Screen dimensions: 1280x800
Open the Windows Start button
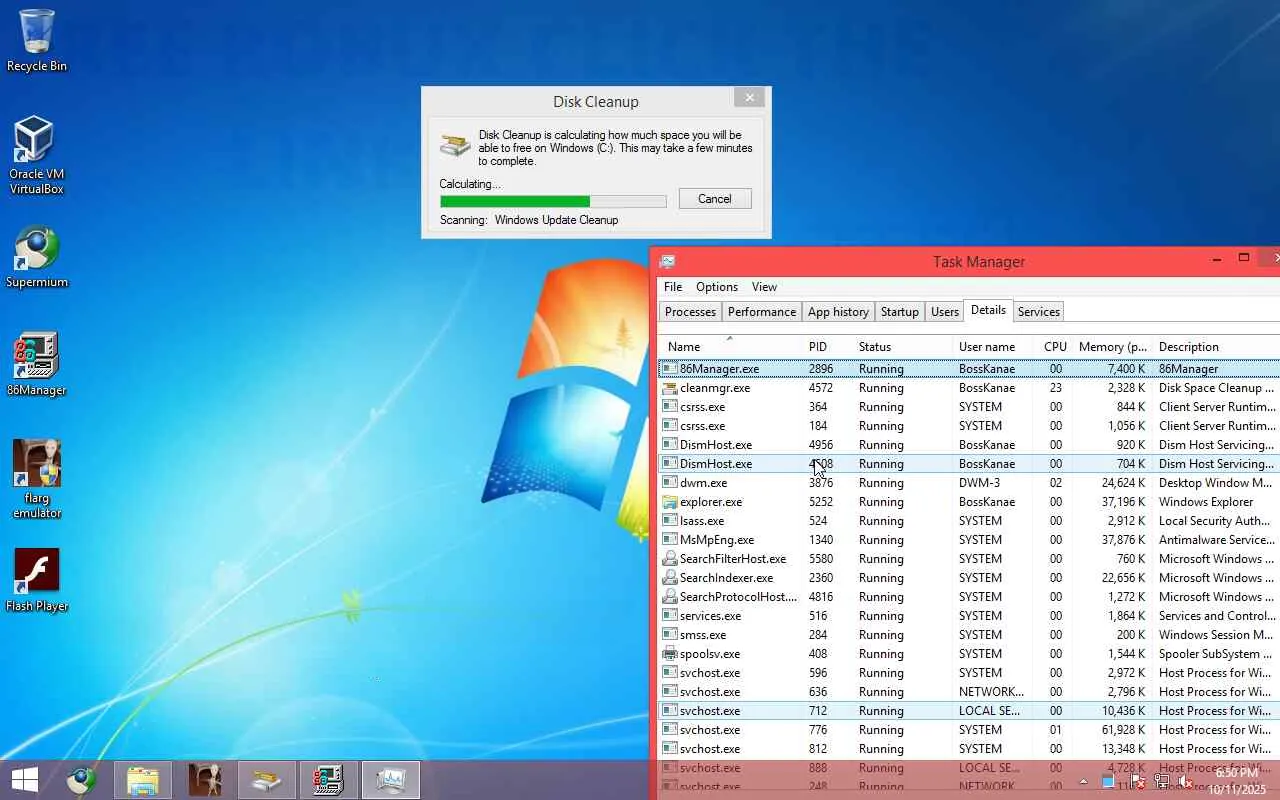[25, 780]
